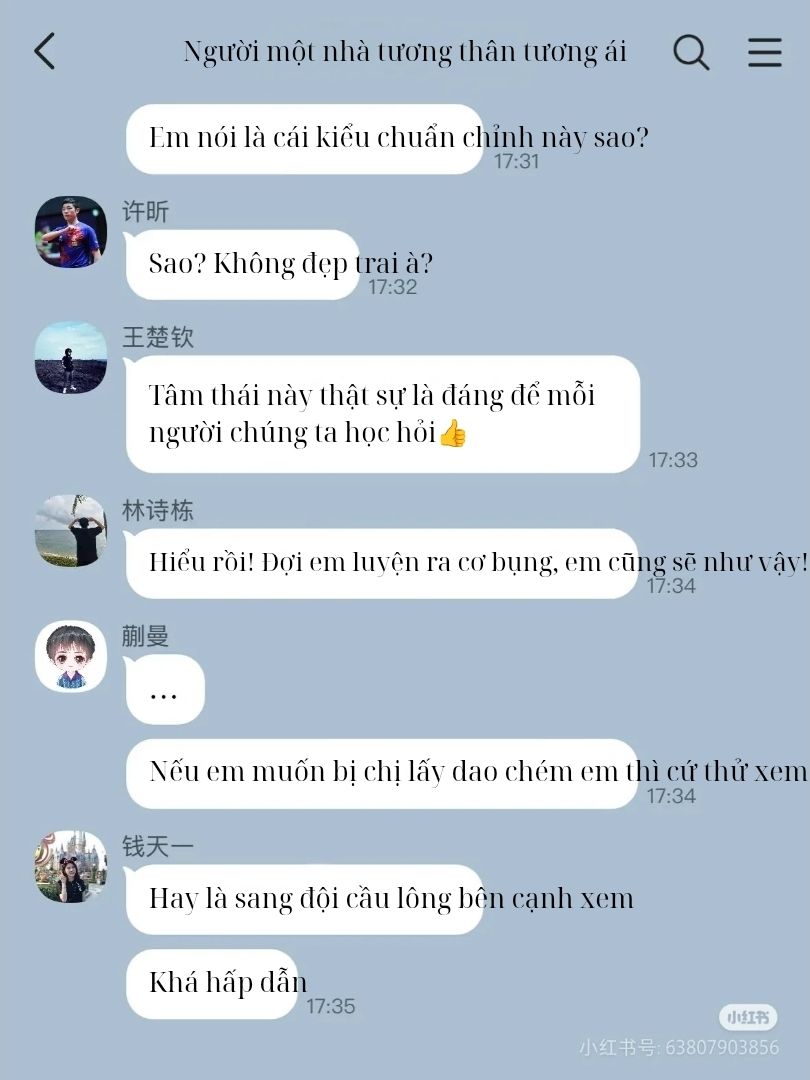Click the chat title Người một nhà tương thân tương ái
This screenshot has width=810, height=1080.
tap(405, 52)
